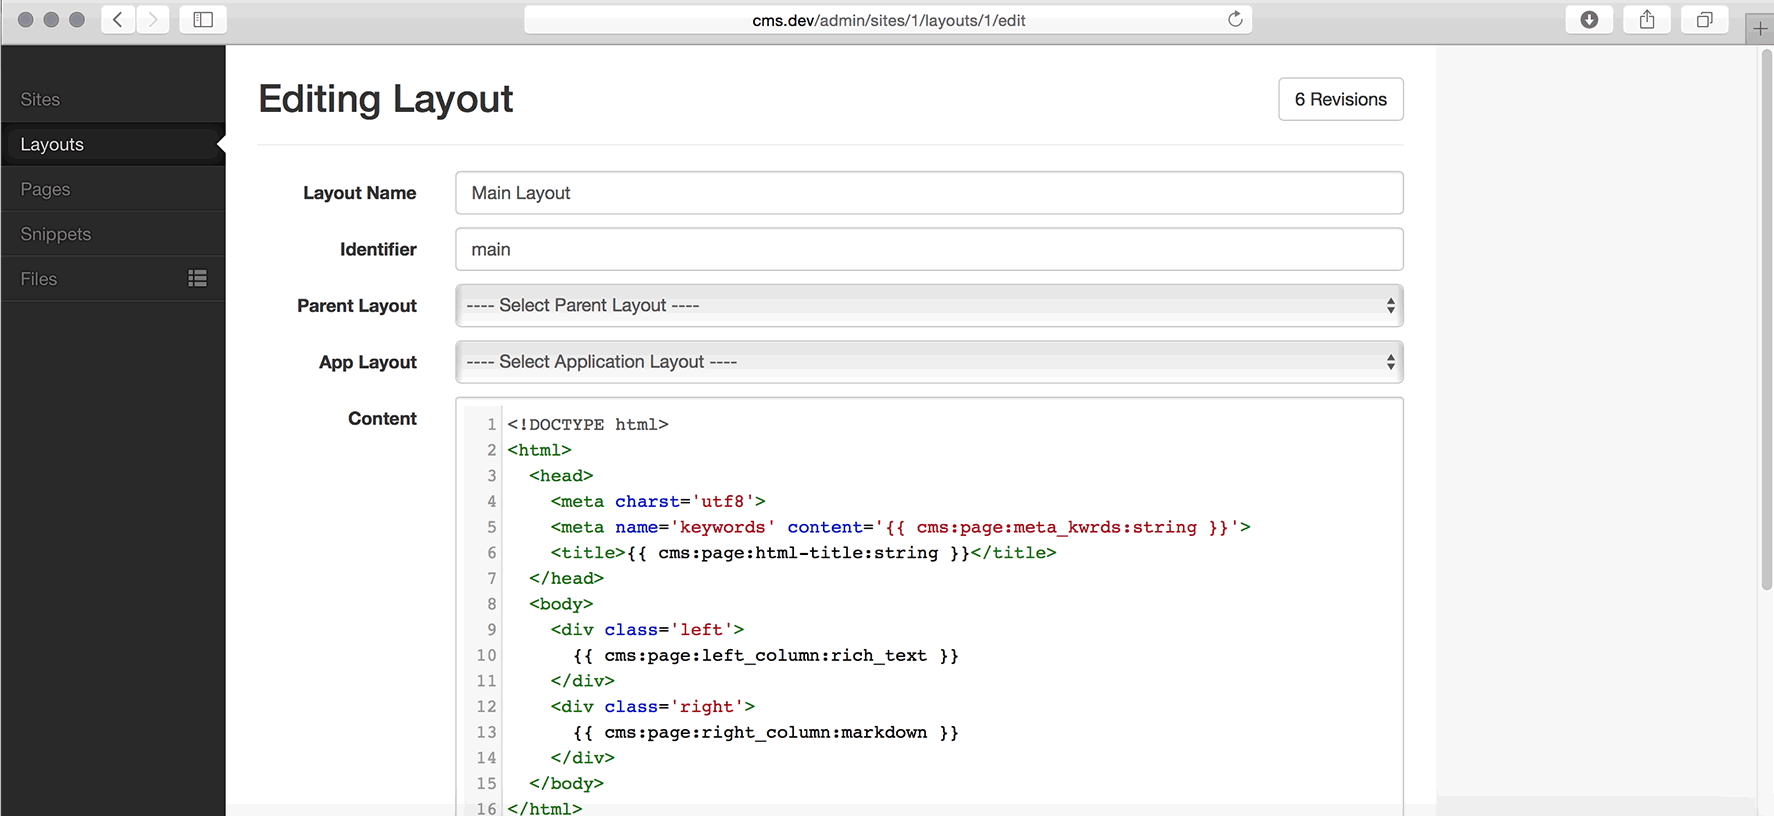Go forward with the browser forward arrow
1774x816 pixels.
(x=153, y=20)
